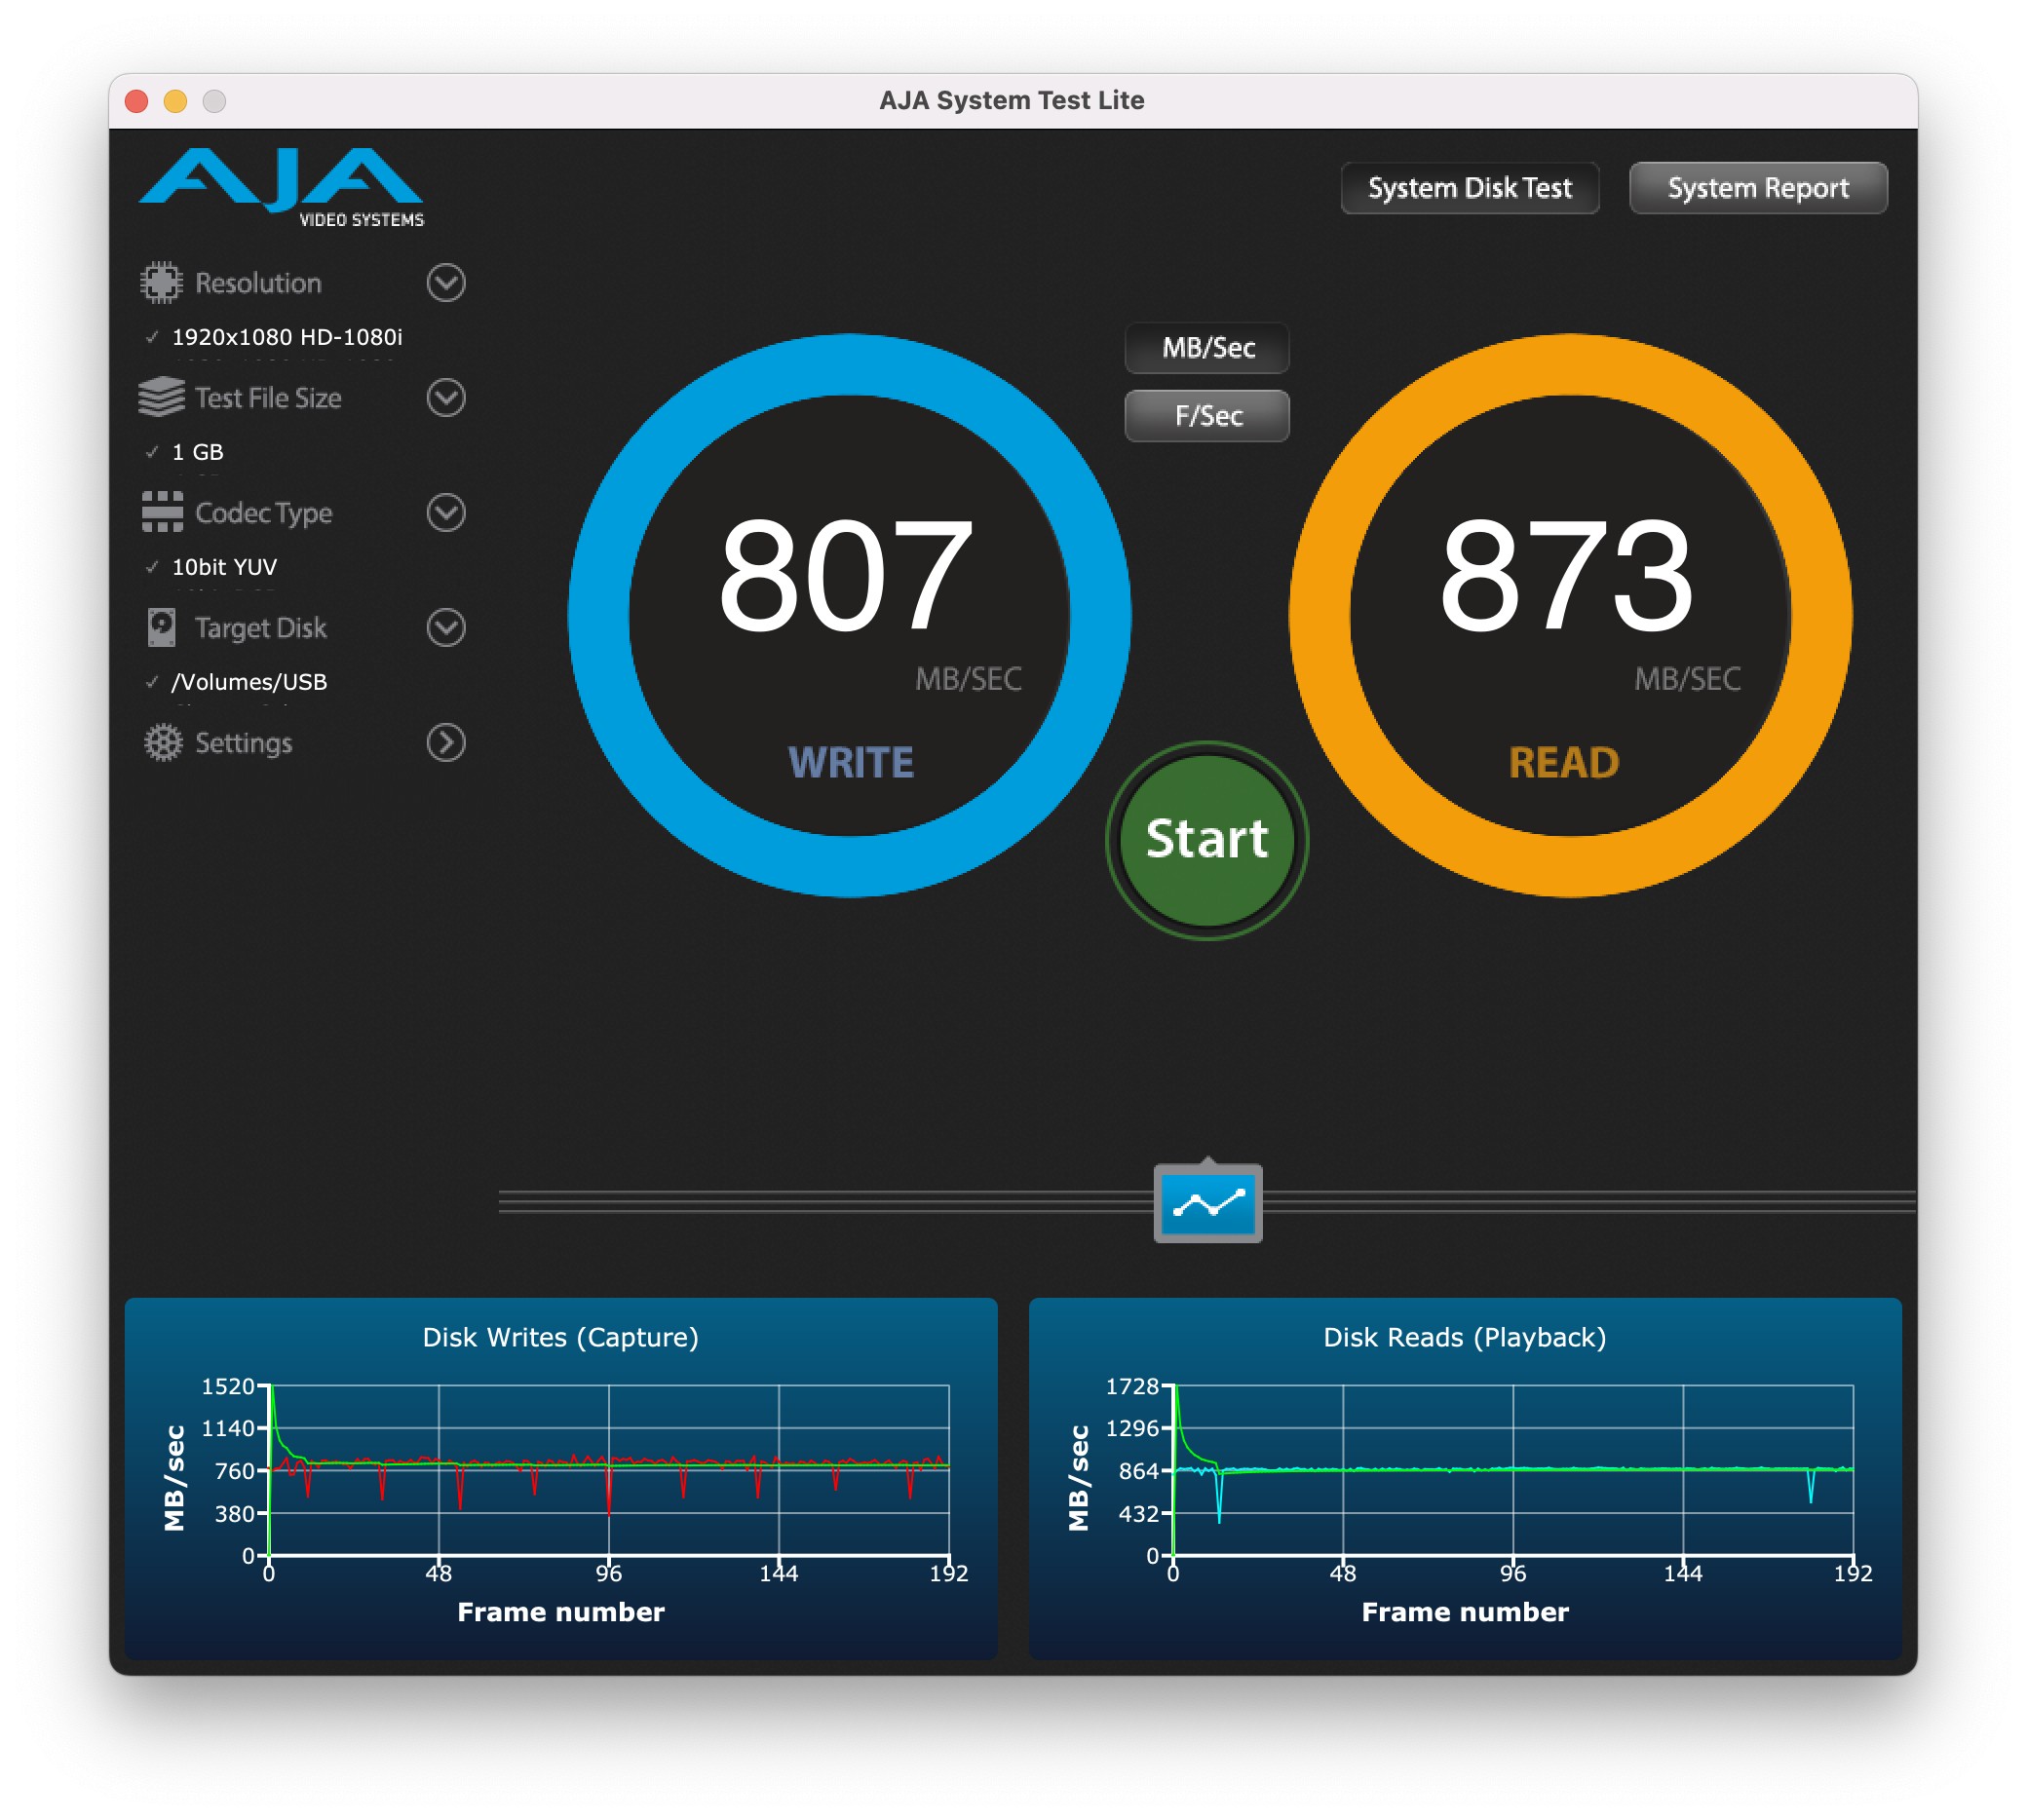Click the Target Disk drive icon
Screen dimensions: 2027x1820
(x=161, y=627)
